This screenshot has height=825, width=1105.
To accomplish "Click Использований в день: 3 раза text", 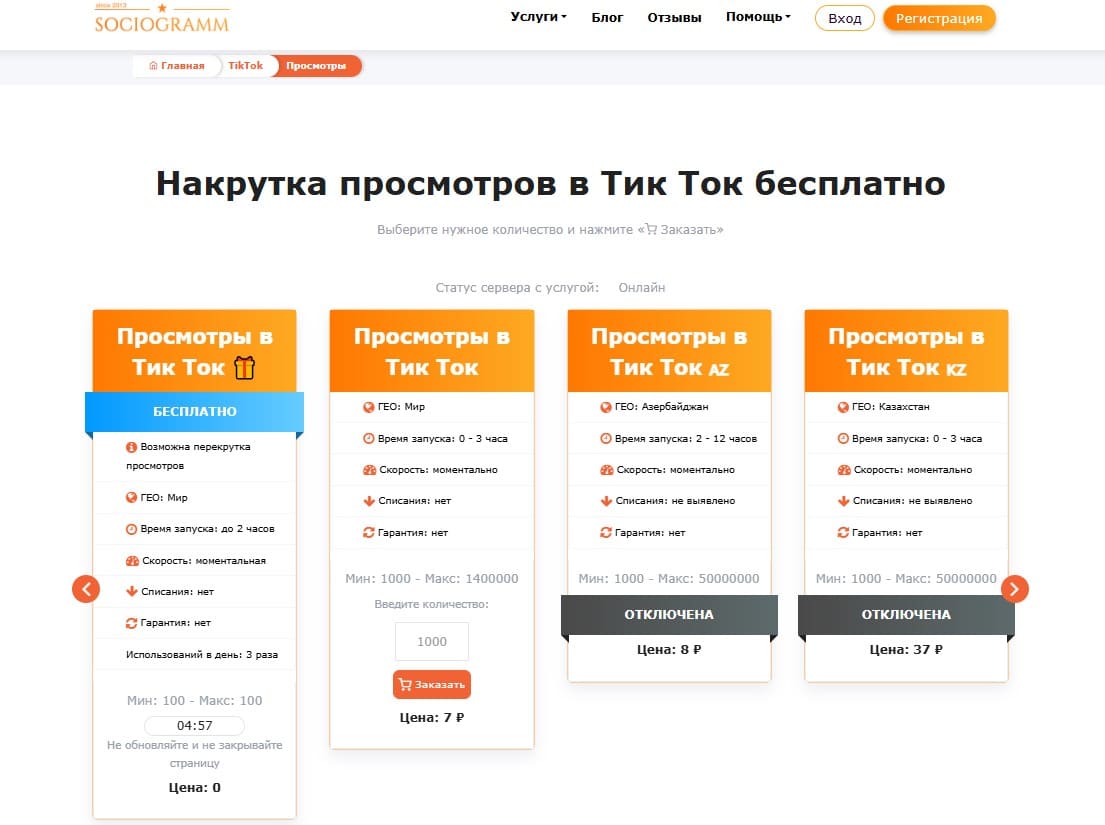I will (x=202, y=655).
